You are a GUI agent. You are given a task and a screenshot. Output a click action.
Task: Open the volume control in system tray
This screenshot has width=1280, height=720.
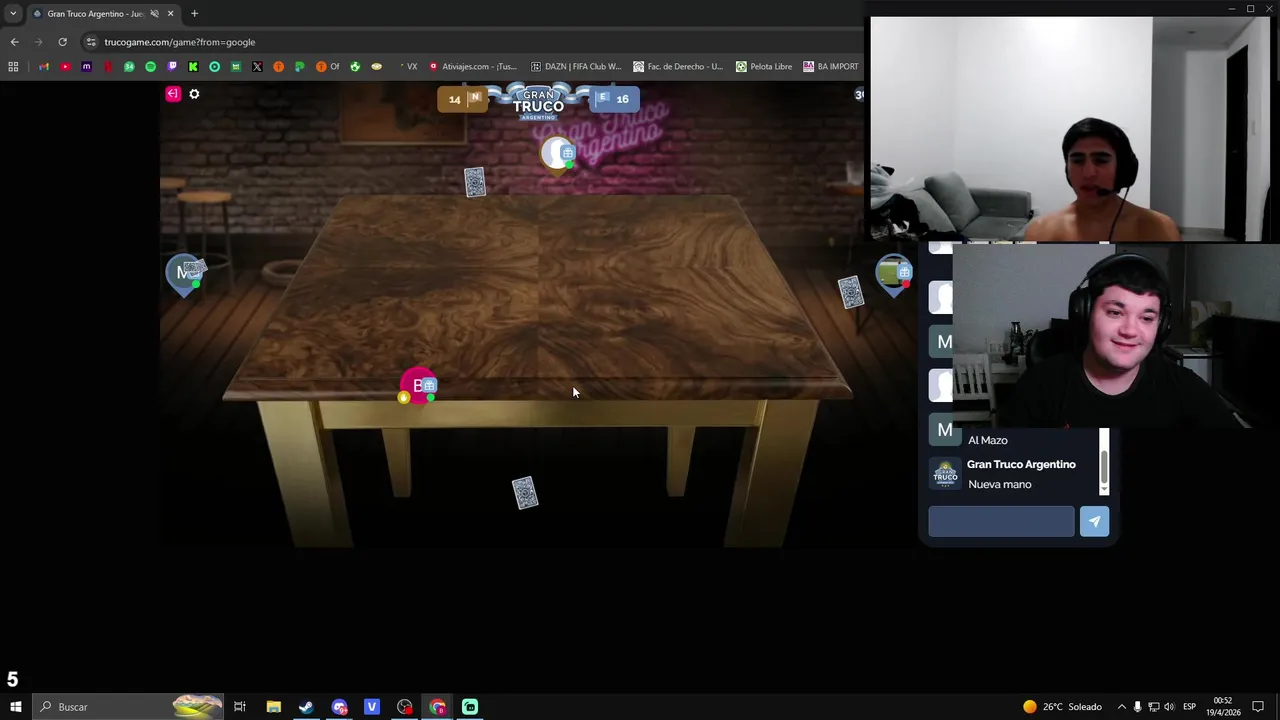[x=1169, y=707]
